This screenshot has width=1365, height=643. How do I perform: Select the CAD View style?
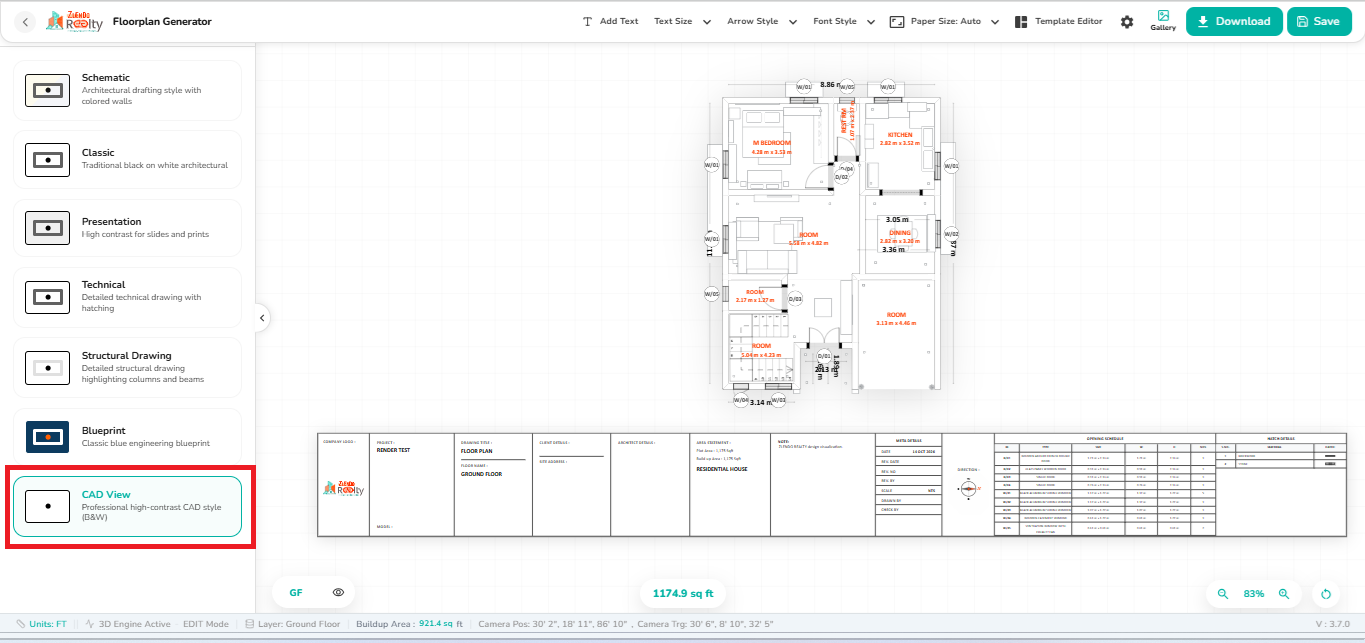(127, 506)
